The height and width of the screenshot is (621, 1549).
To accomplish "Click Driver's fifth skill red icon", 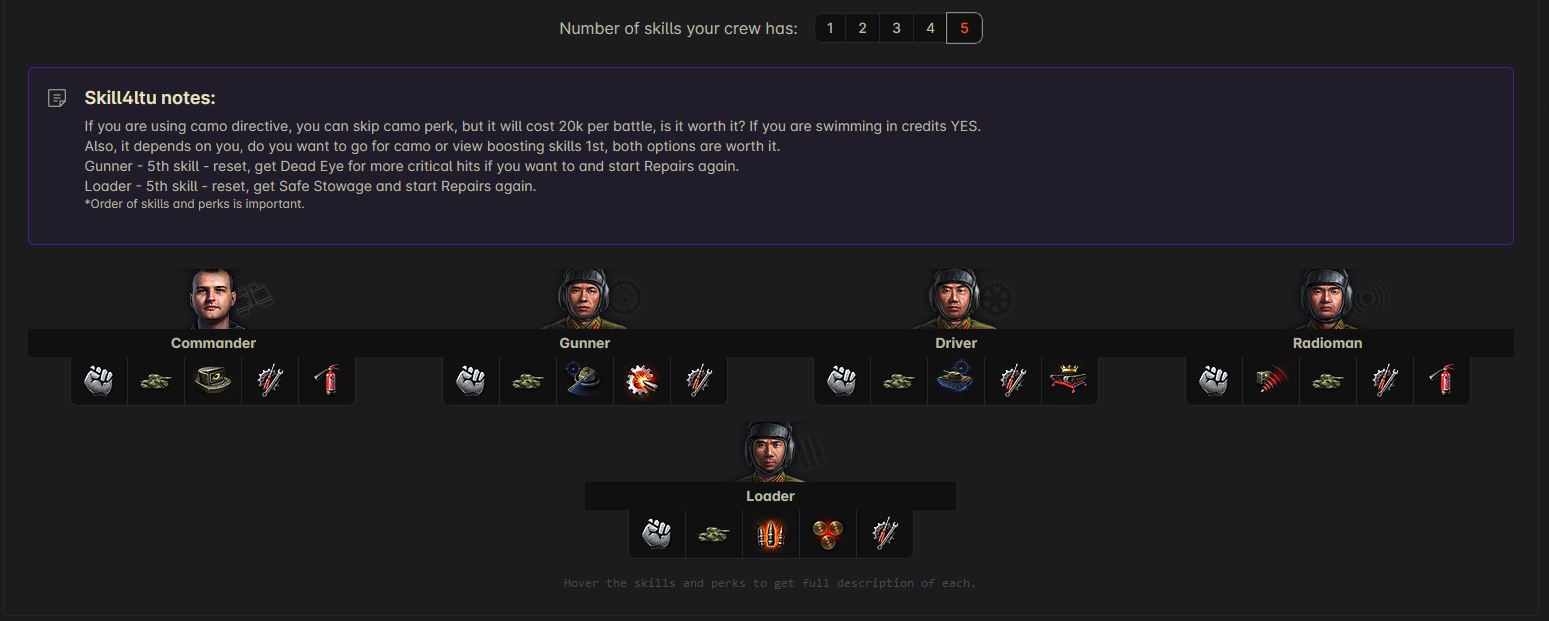I will point(1070,380).
